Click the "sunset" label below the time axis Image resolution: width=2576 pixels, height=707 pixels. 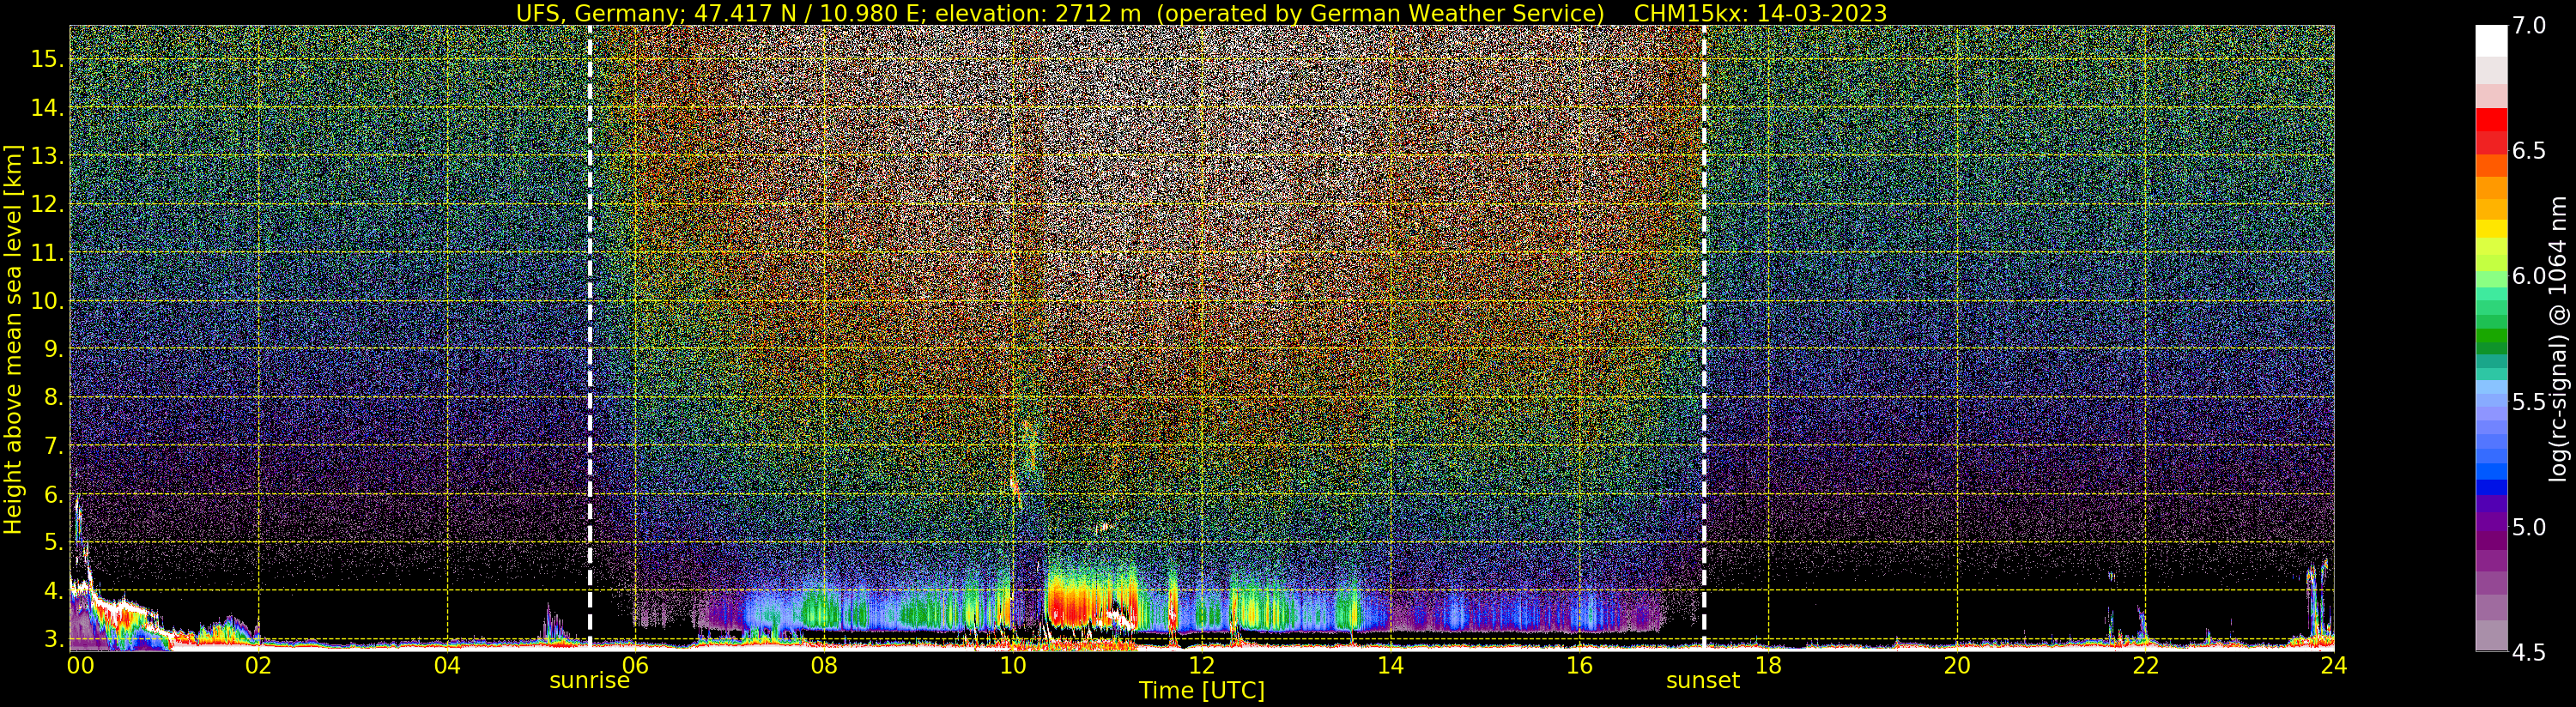pos(1703,681)
